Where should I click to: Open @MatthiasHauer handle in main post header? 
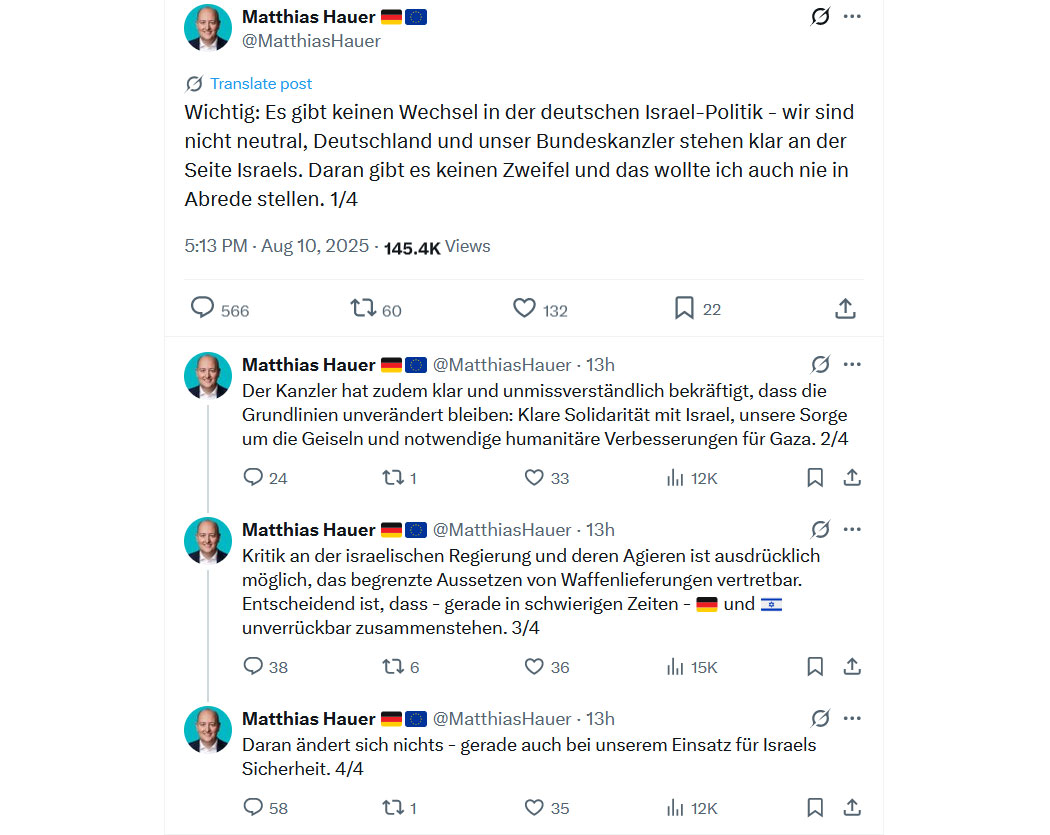[311, 41]
